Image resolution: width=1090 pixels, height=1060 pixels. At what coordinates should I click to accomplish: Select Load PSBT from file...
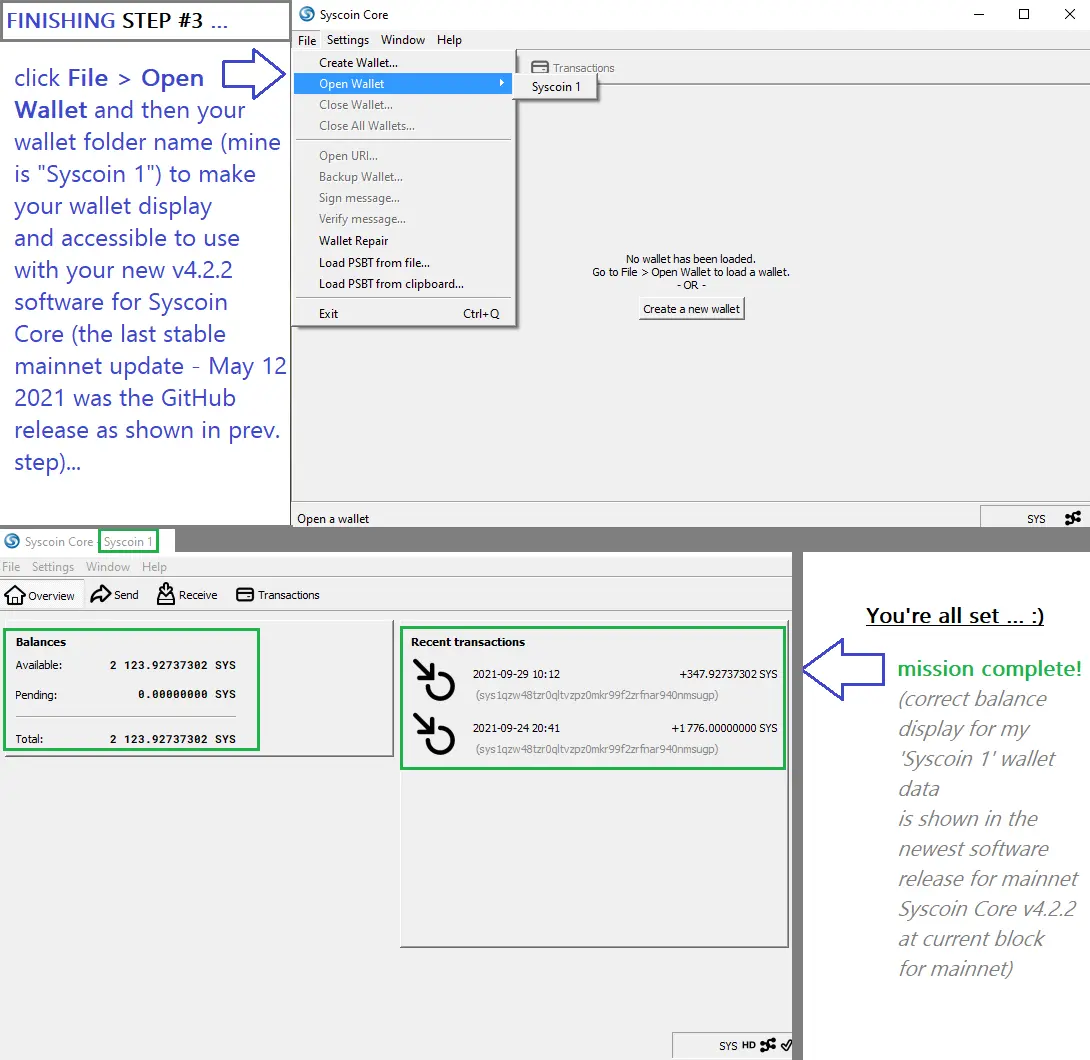pyautogui.click(x=404, y=263)
